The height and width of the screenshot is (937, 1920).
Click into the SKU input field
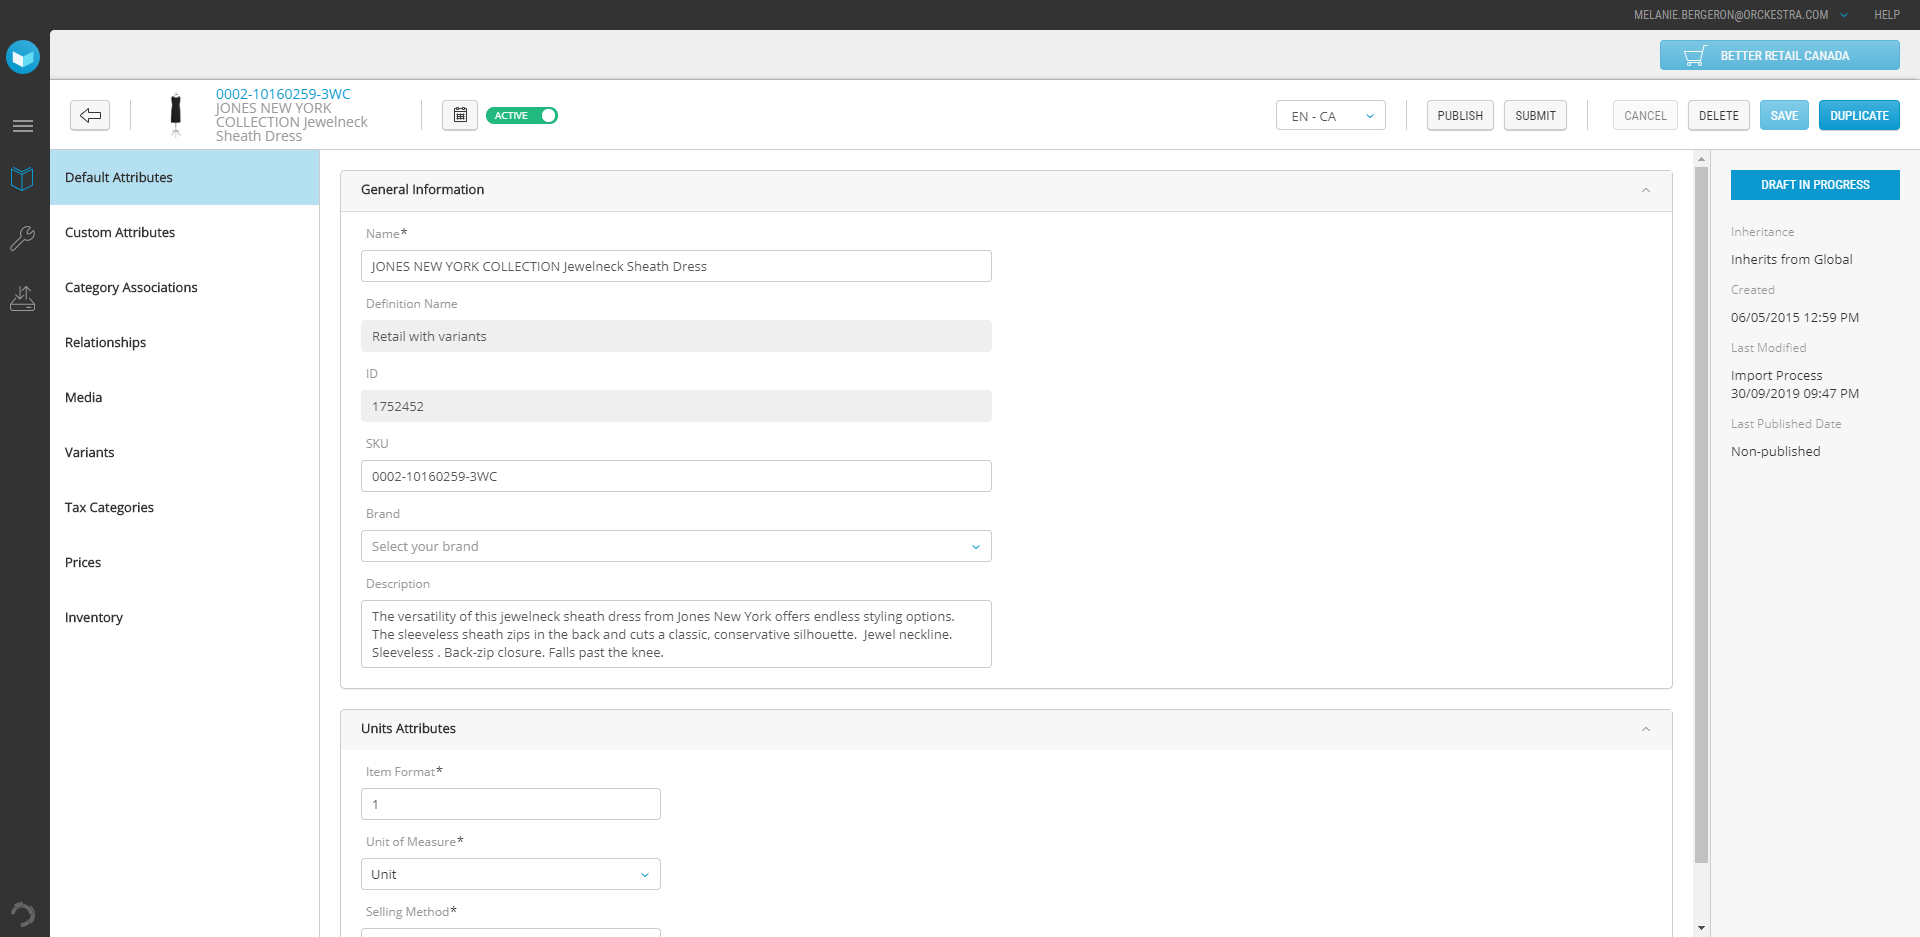[676, 476]
